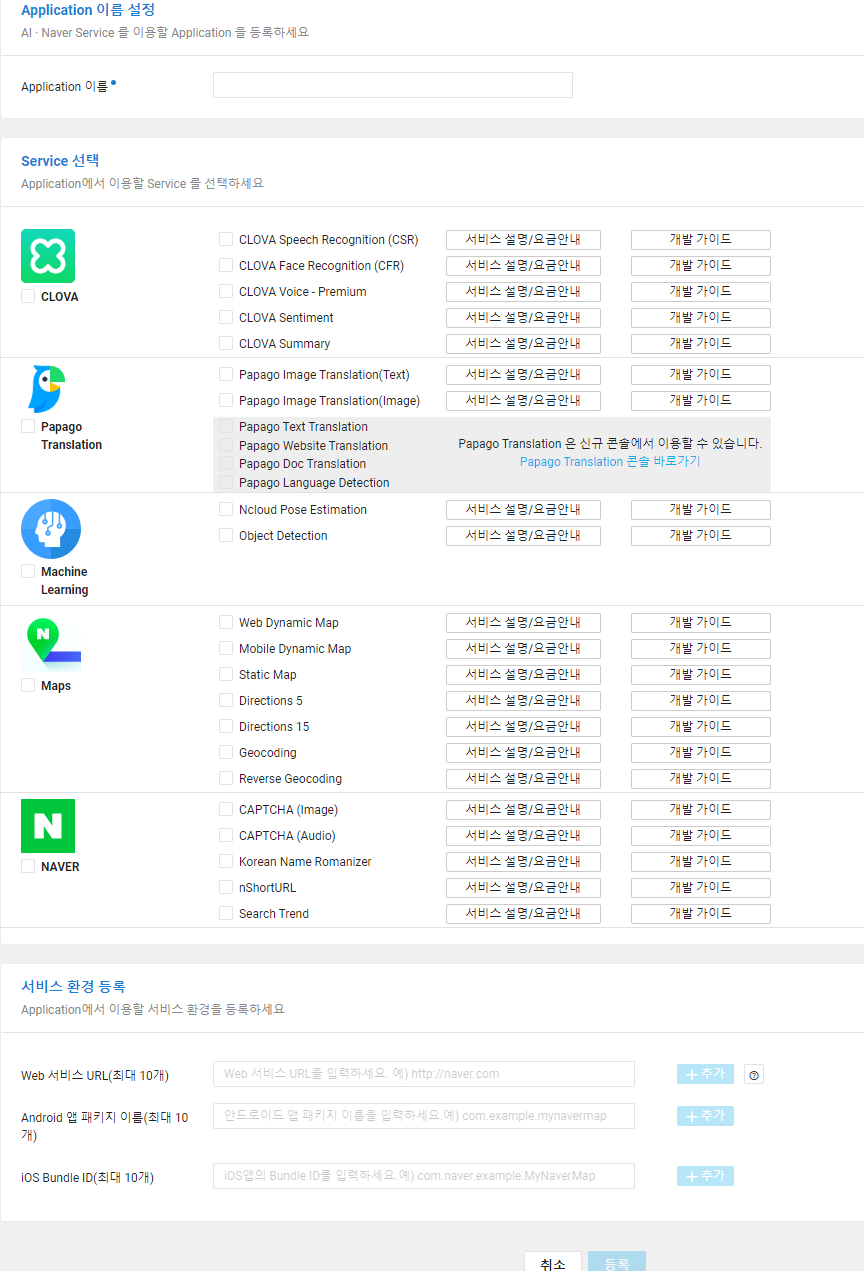Image resolution: width=864 pixels, height=1271 pixels.
Task: Click the CLOVA green logo icon
Action: point(48,256)
